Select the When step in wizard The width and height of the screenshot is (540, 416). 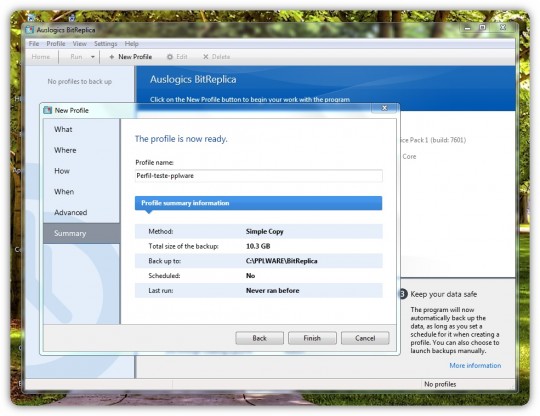point(82,191)
